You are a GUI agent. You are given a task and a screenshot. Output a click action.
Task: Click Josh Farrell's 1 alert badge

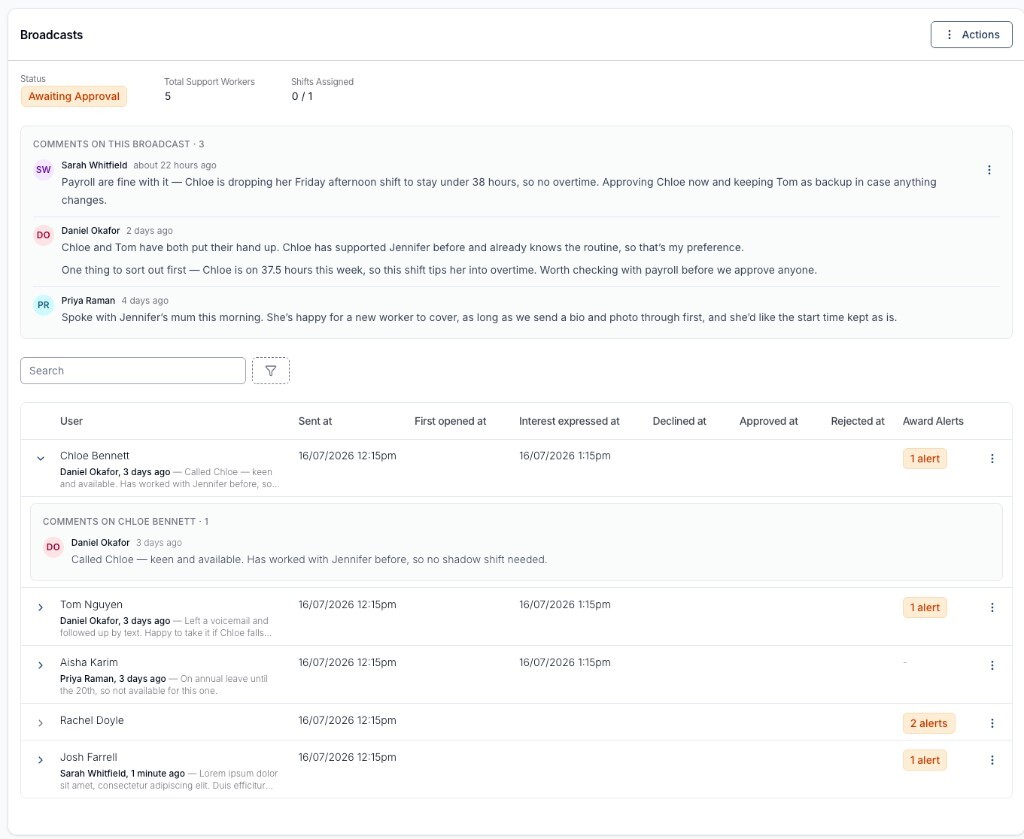click(x=925, y=760)
